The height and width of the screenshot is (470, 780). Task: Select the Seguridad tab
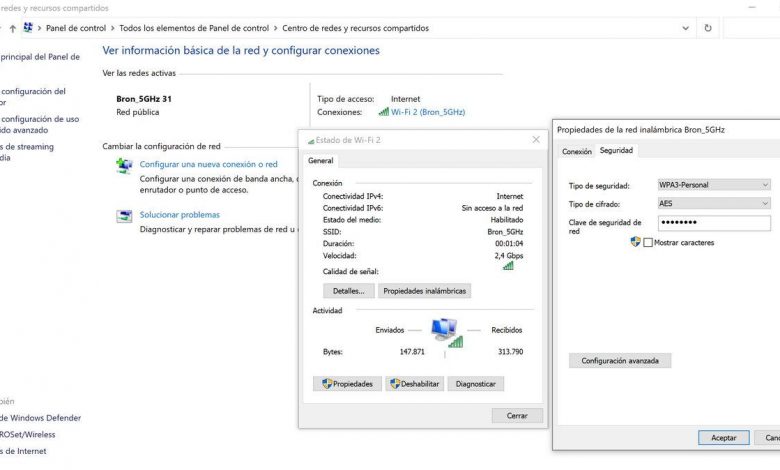click(x=616, y=151)
